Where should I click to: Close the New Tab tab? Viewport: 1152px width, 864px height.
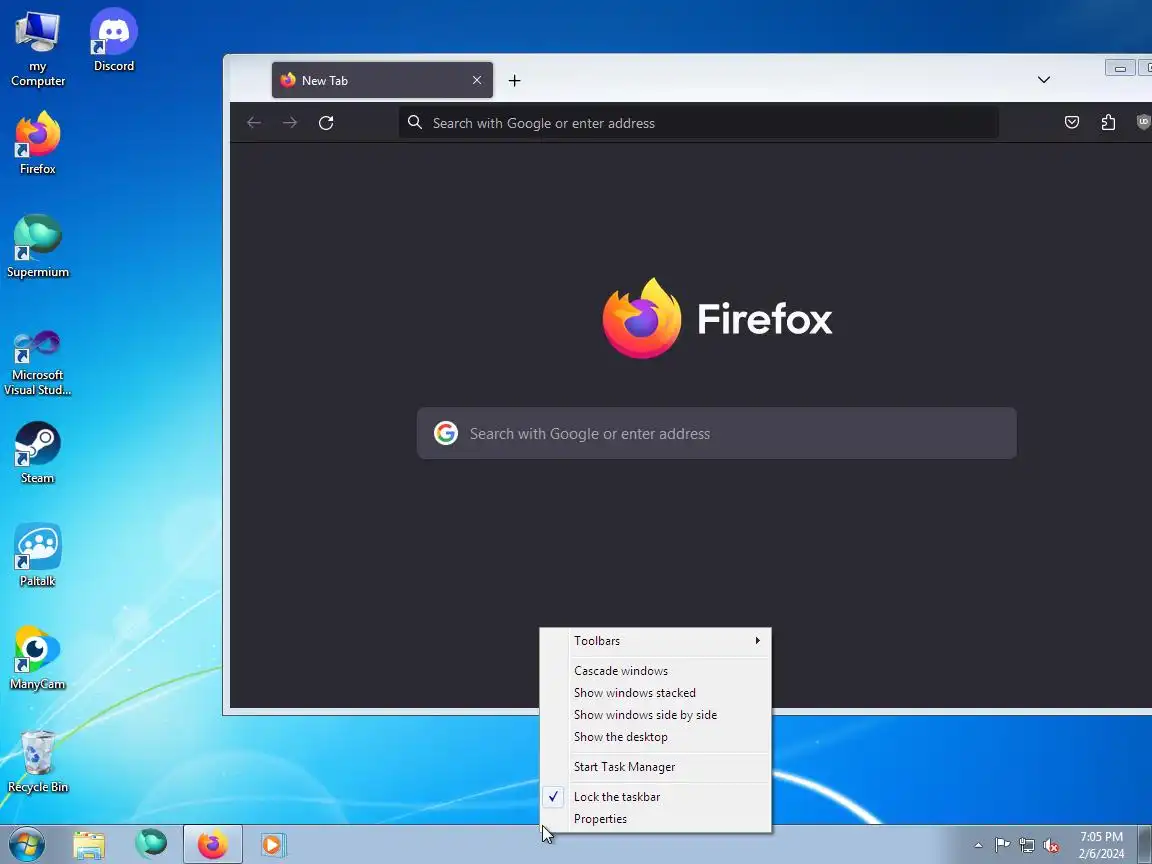click(x=477, y=80)
